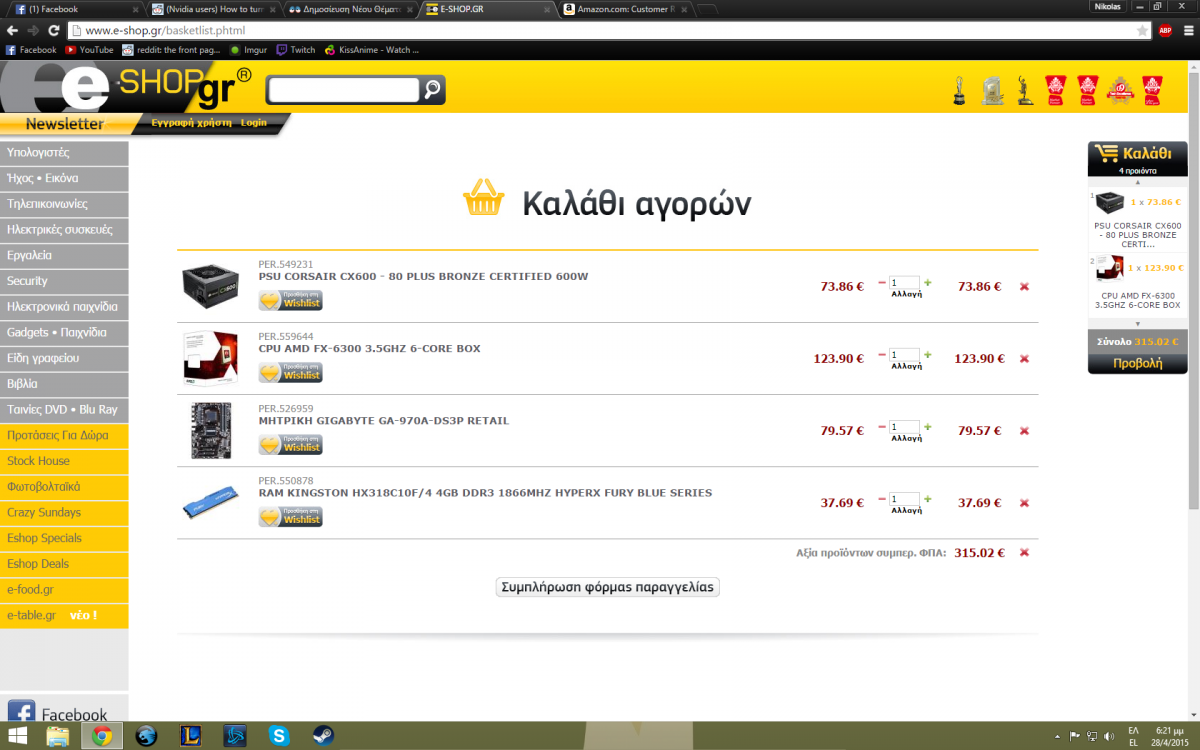Open Twitch bookmark
The width and height of the screenshot is (1200, 750).
pyautogui.click(x=295, y=49)
